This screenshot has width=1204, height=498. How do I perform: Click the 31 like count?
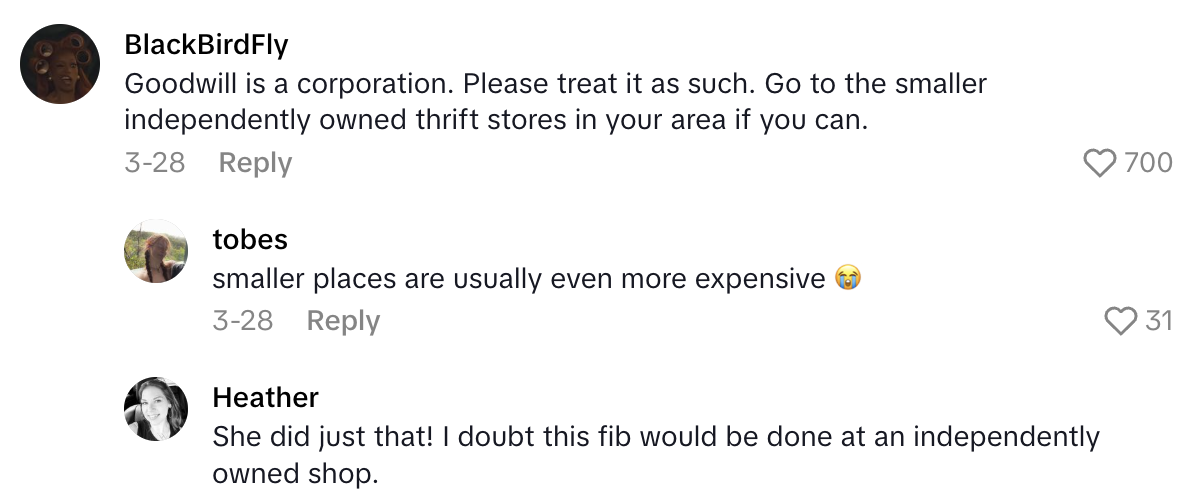1158,321
